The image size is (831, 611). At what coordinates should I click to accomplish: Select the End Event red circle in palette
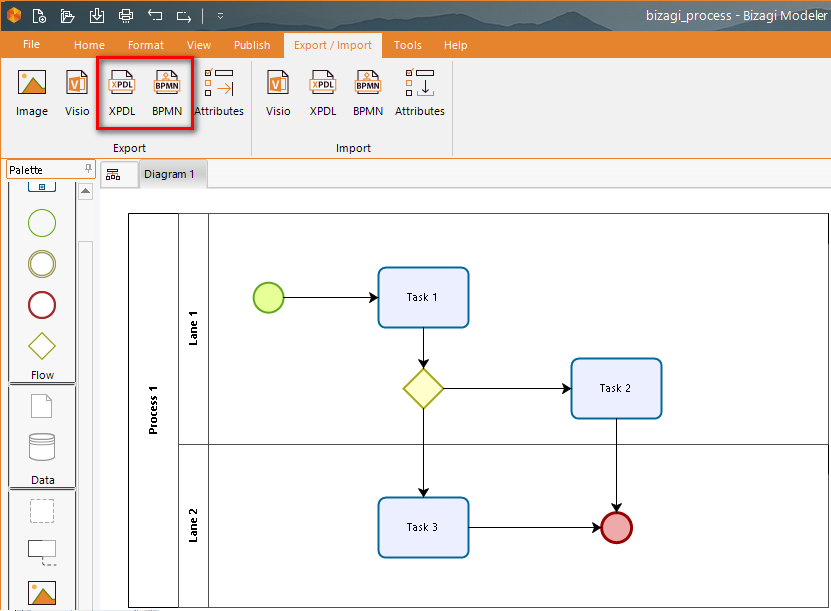42,305
